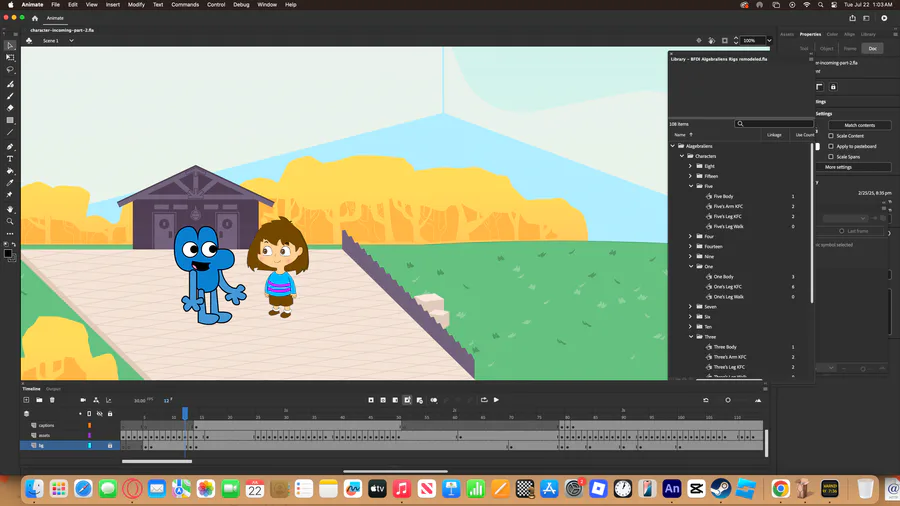
Task: Click the Loop playback icon
Action: pos(484,400)
